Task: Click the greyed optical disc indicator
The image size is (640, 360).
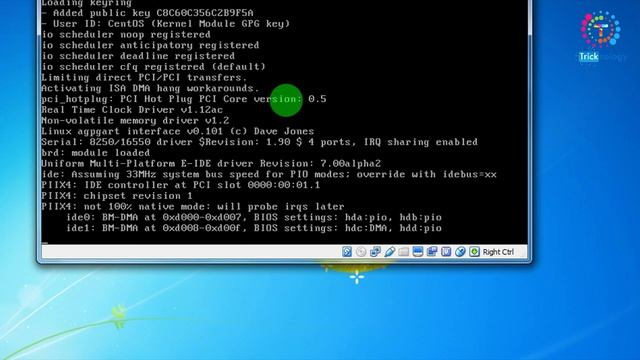Action: coord(361,252)
